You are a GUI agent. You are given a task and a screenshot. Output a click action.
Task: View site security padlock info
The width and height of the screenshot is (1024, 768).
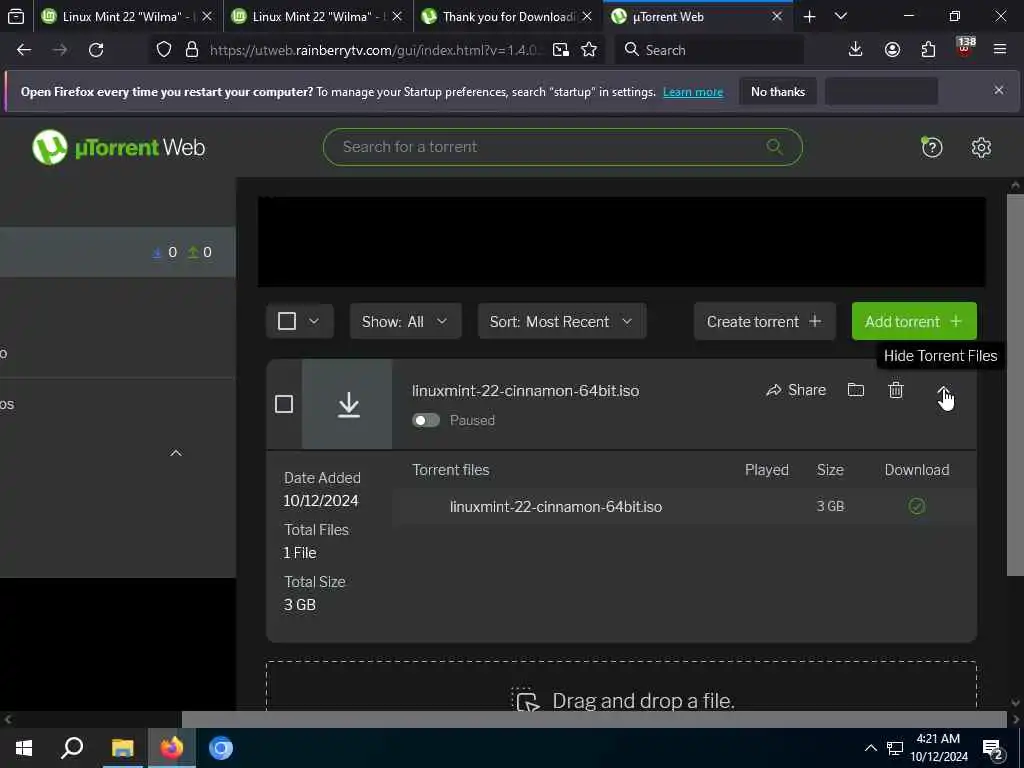pyautogui.click(x=191, y=50)
